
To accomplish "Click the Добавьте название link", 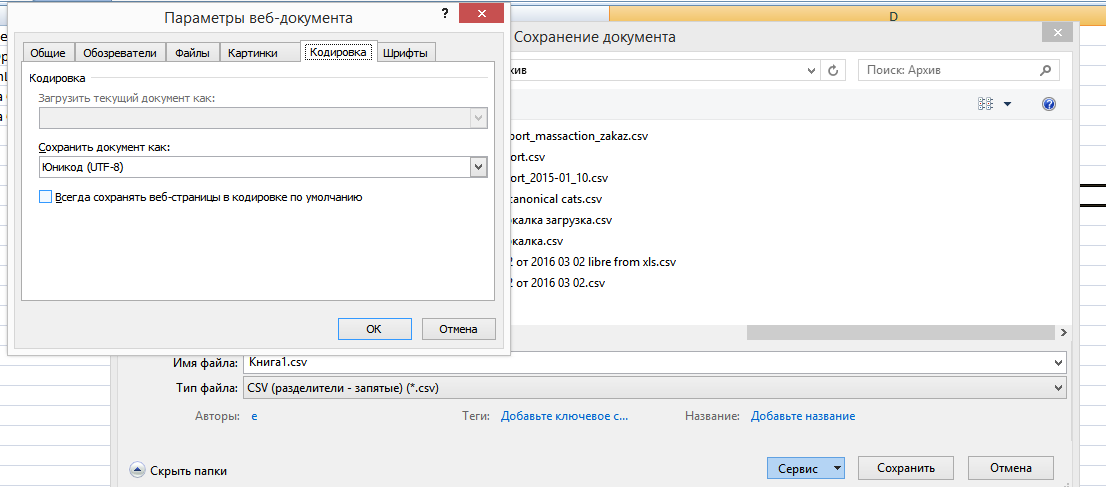I will click(803, 416).
